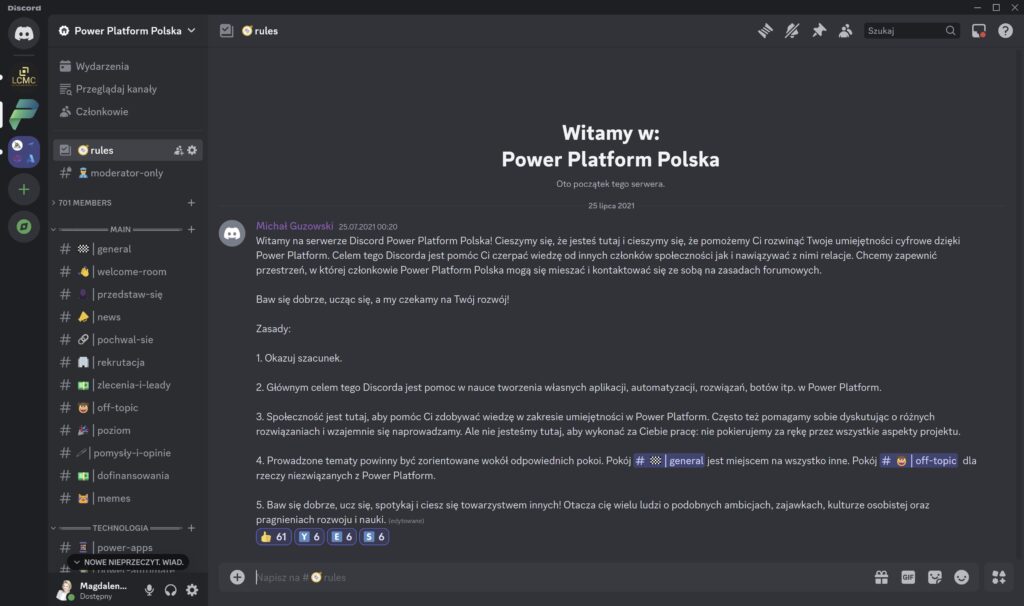
Task: Toggle thumbs up reaction 61
Action: click(x=274, y=537)
